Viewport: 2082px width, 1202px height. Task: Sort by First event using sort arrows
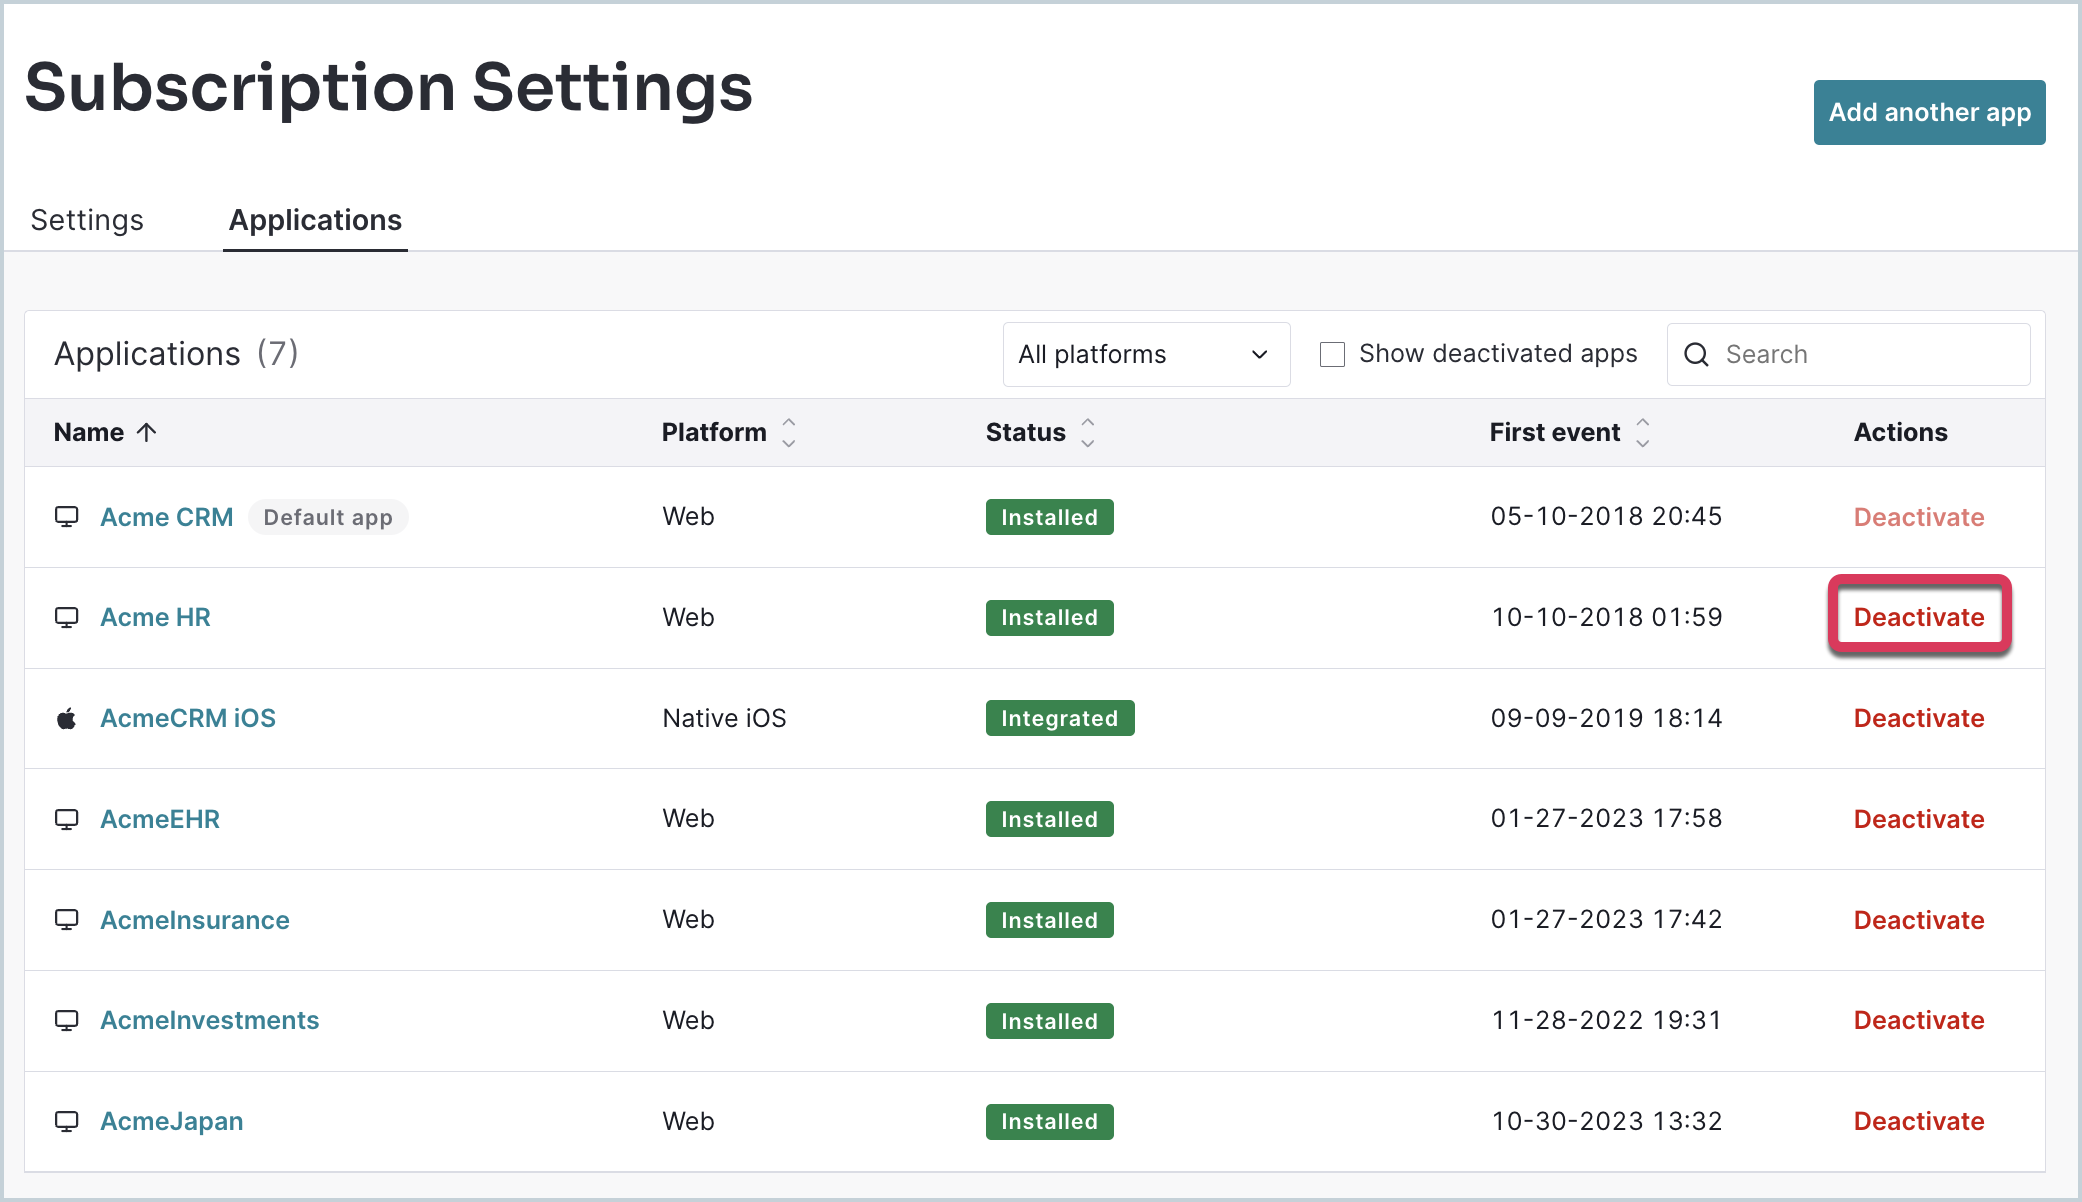1642,432
